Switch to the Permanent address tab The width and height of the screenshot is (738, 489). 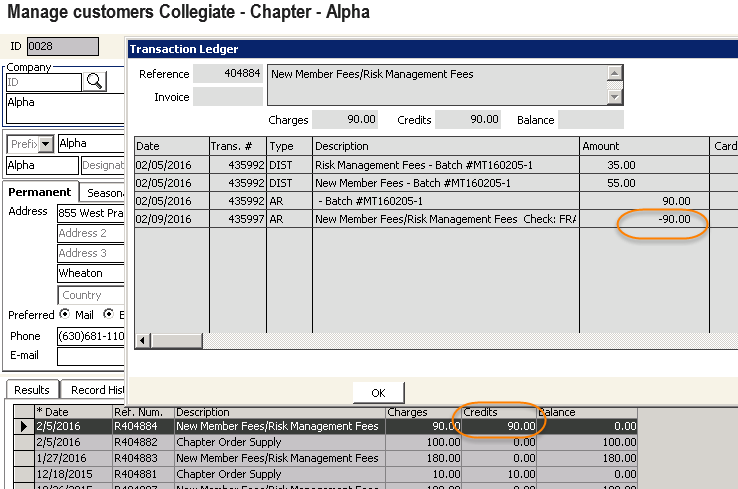point(40,192)
